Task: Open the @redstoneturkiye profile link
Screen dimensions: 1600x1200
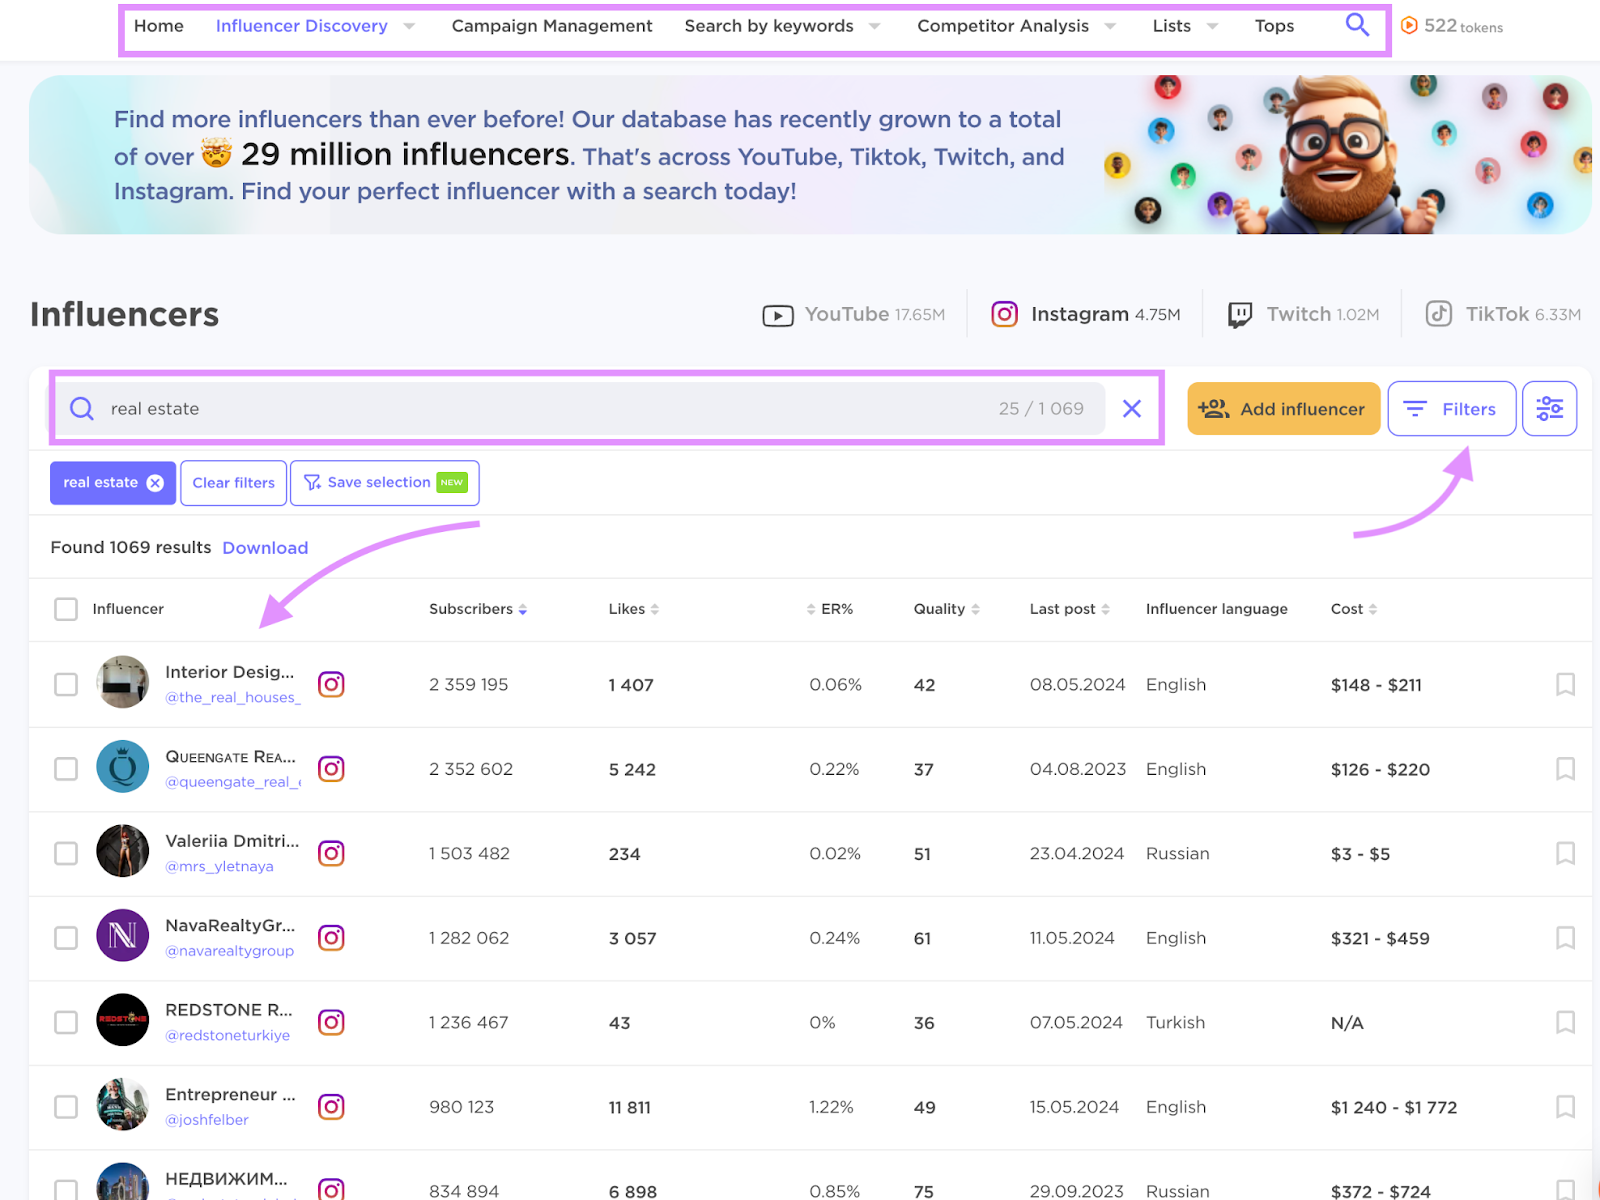Action: 228,1035
